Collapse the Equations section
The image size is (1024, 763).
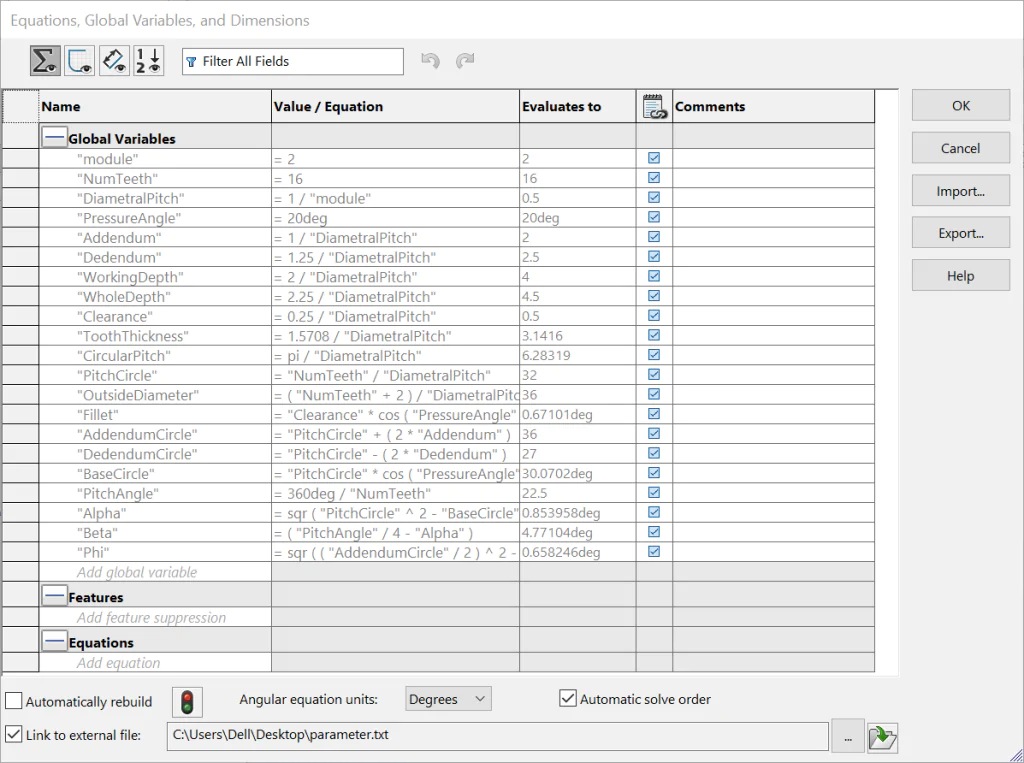point(54,641)
